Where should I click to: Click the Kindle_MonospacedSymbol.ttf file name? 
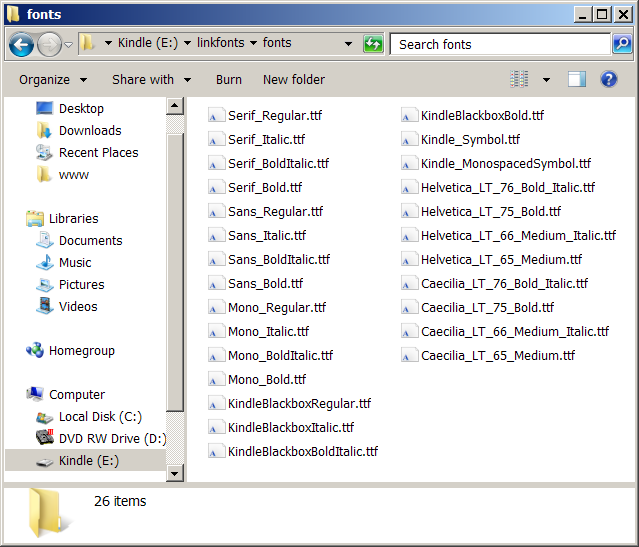tap(506, 163)
